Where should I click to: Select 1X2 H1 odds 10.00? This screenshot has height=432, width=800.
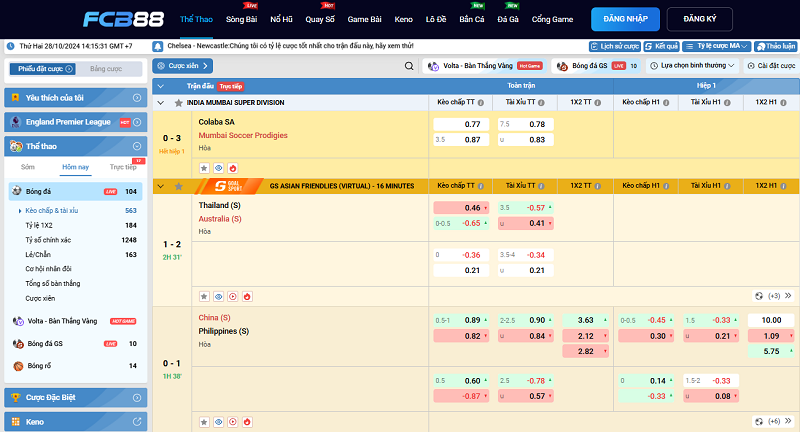[x=771, y=320]
